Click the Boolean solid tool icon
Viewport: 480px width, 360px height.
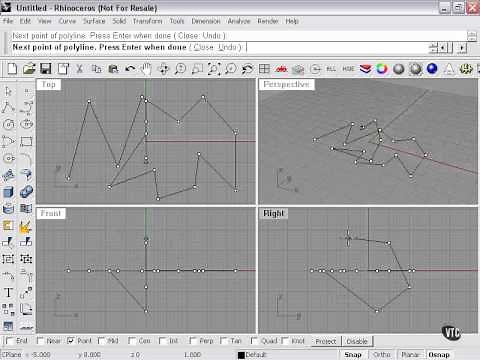(26, 192)
